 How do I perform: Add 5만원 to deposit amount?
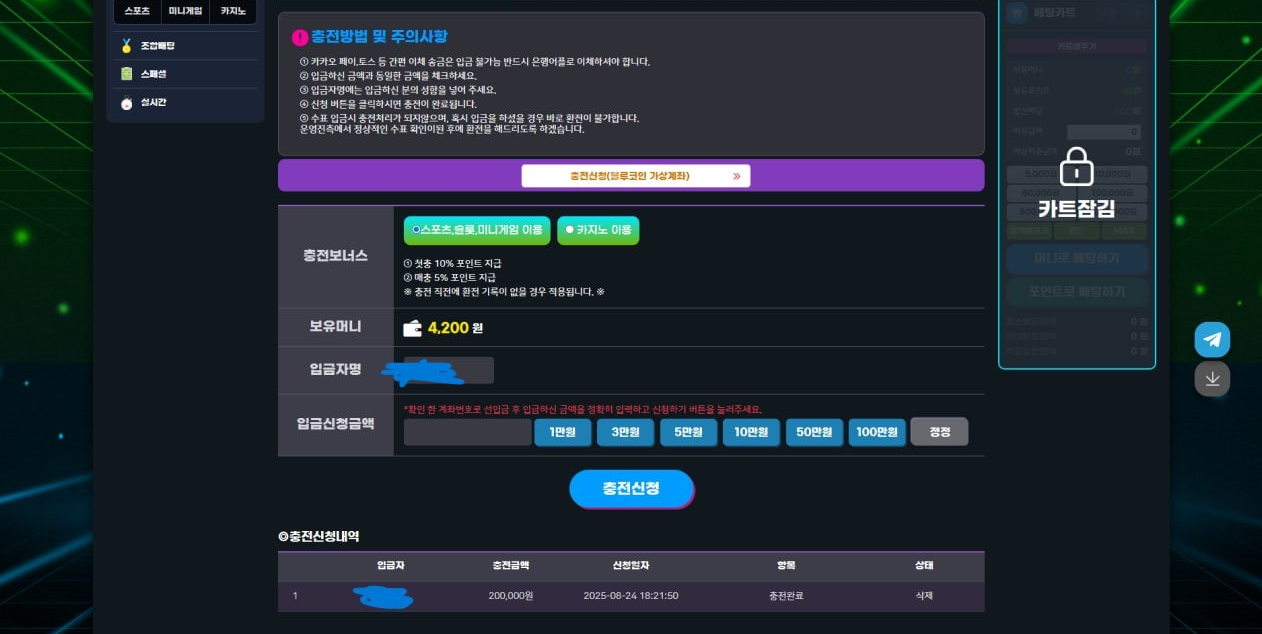[x=688, y=432]
